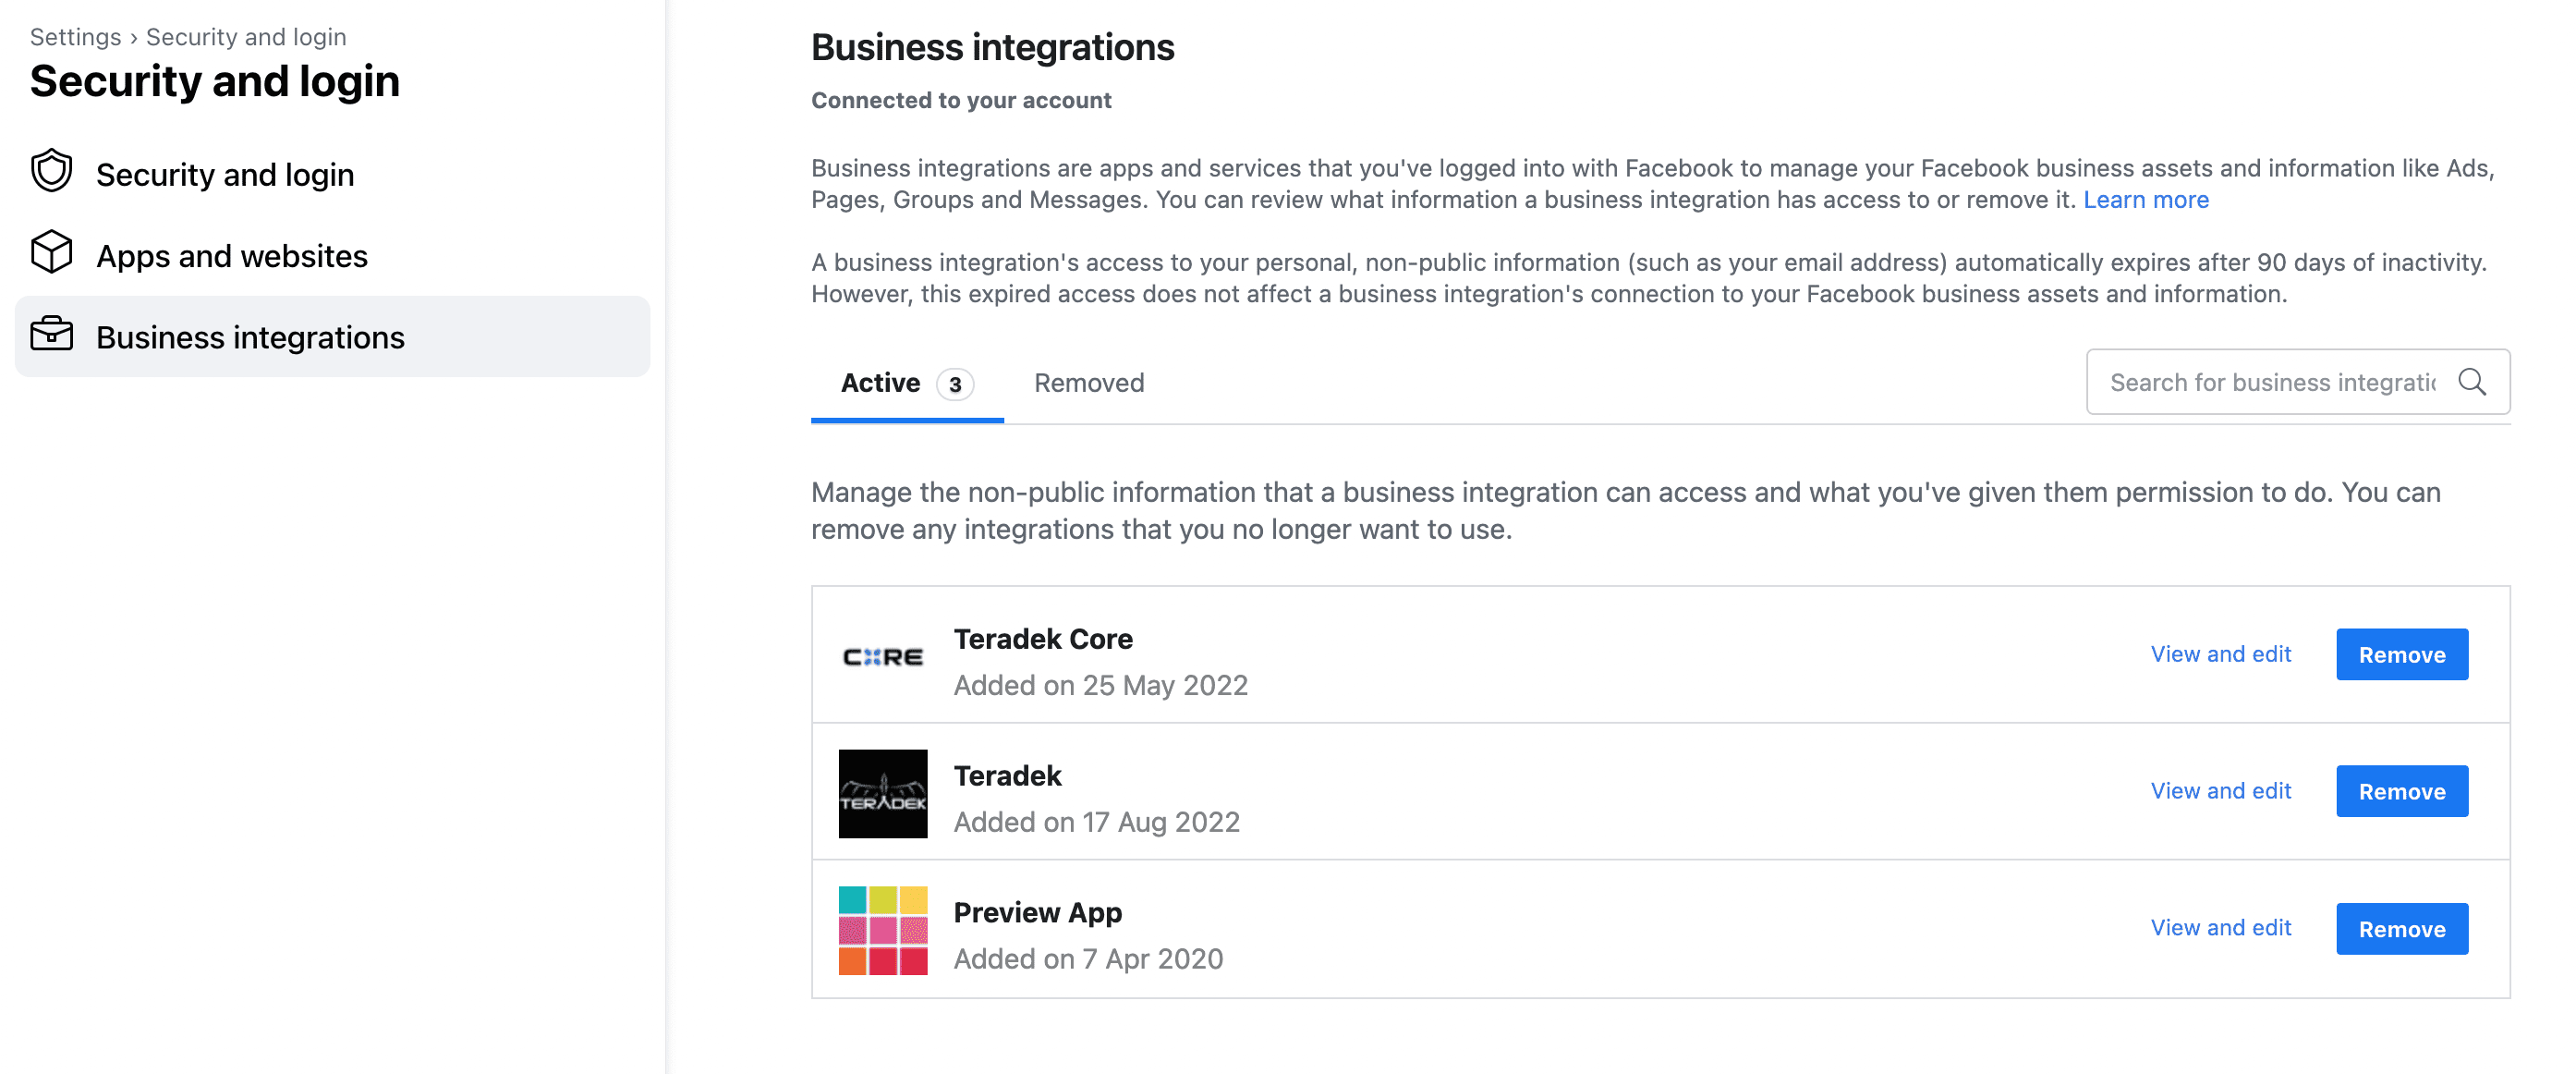Open Apps and websites settings

tap(231, 255)
